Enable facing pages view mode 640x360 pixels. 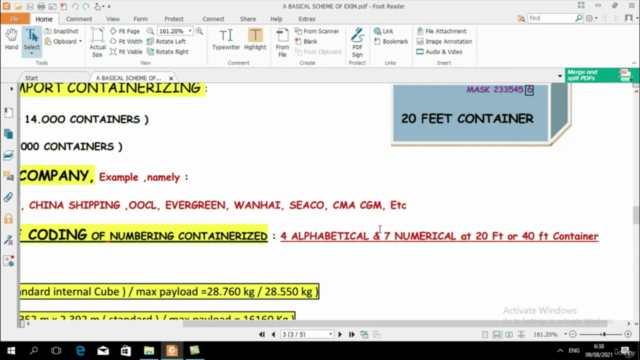click(x=509, y=335)
